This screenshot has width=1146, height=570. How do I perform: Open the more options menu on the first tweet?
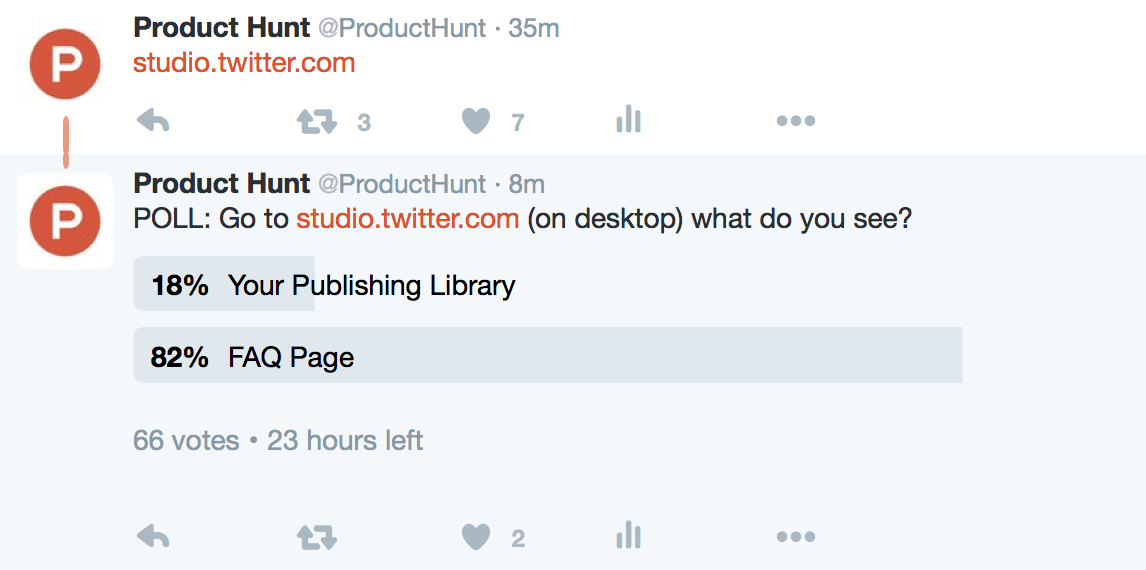[796, 121]
